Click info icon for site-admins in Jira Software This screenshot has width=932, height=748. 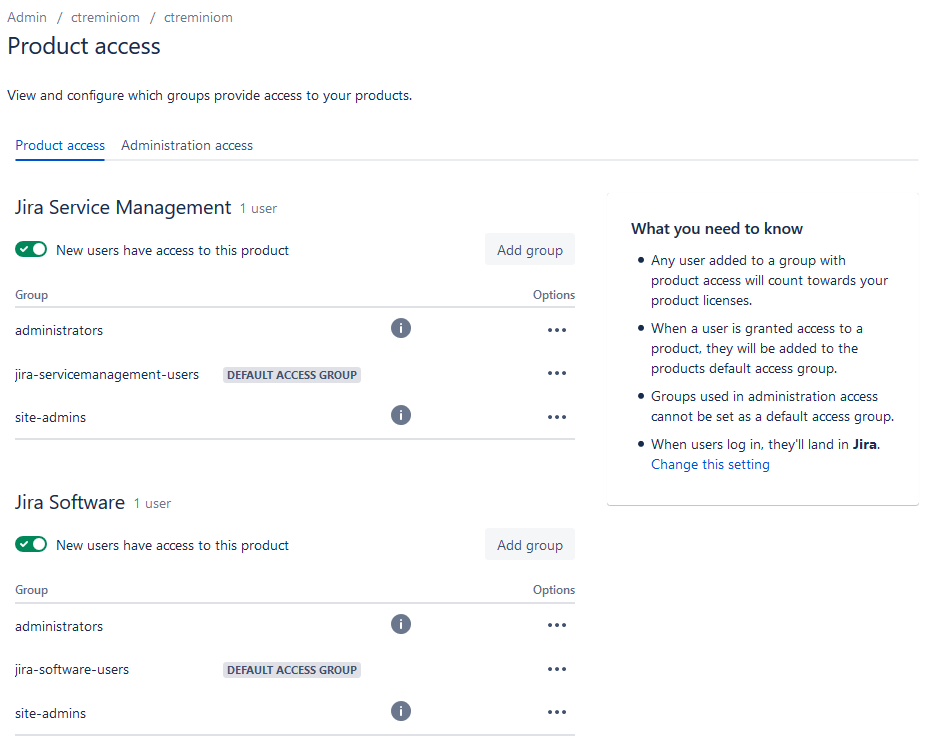coord(401,711)
